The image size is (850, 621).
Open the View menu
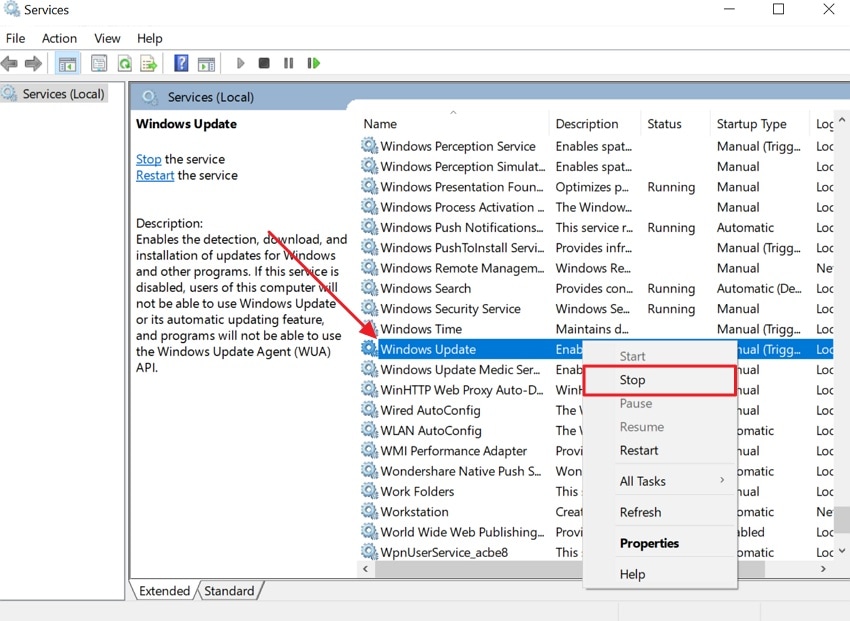[107, 38]
